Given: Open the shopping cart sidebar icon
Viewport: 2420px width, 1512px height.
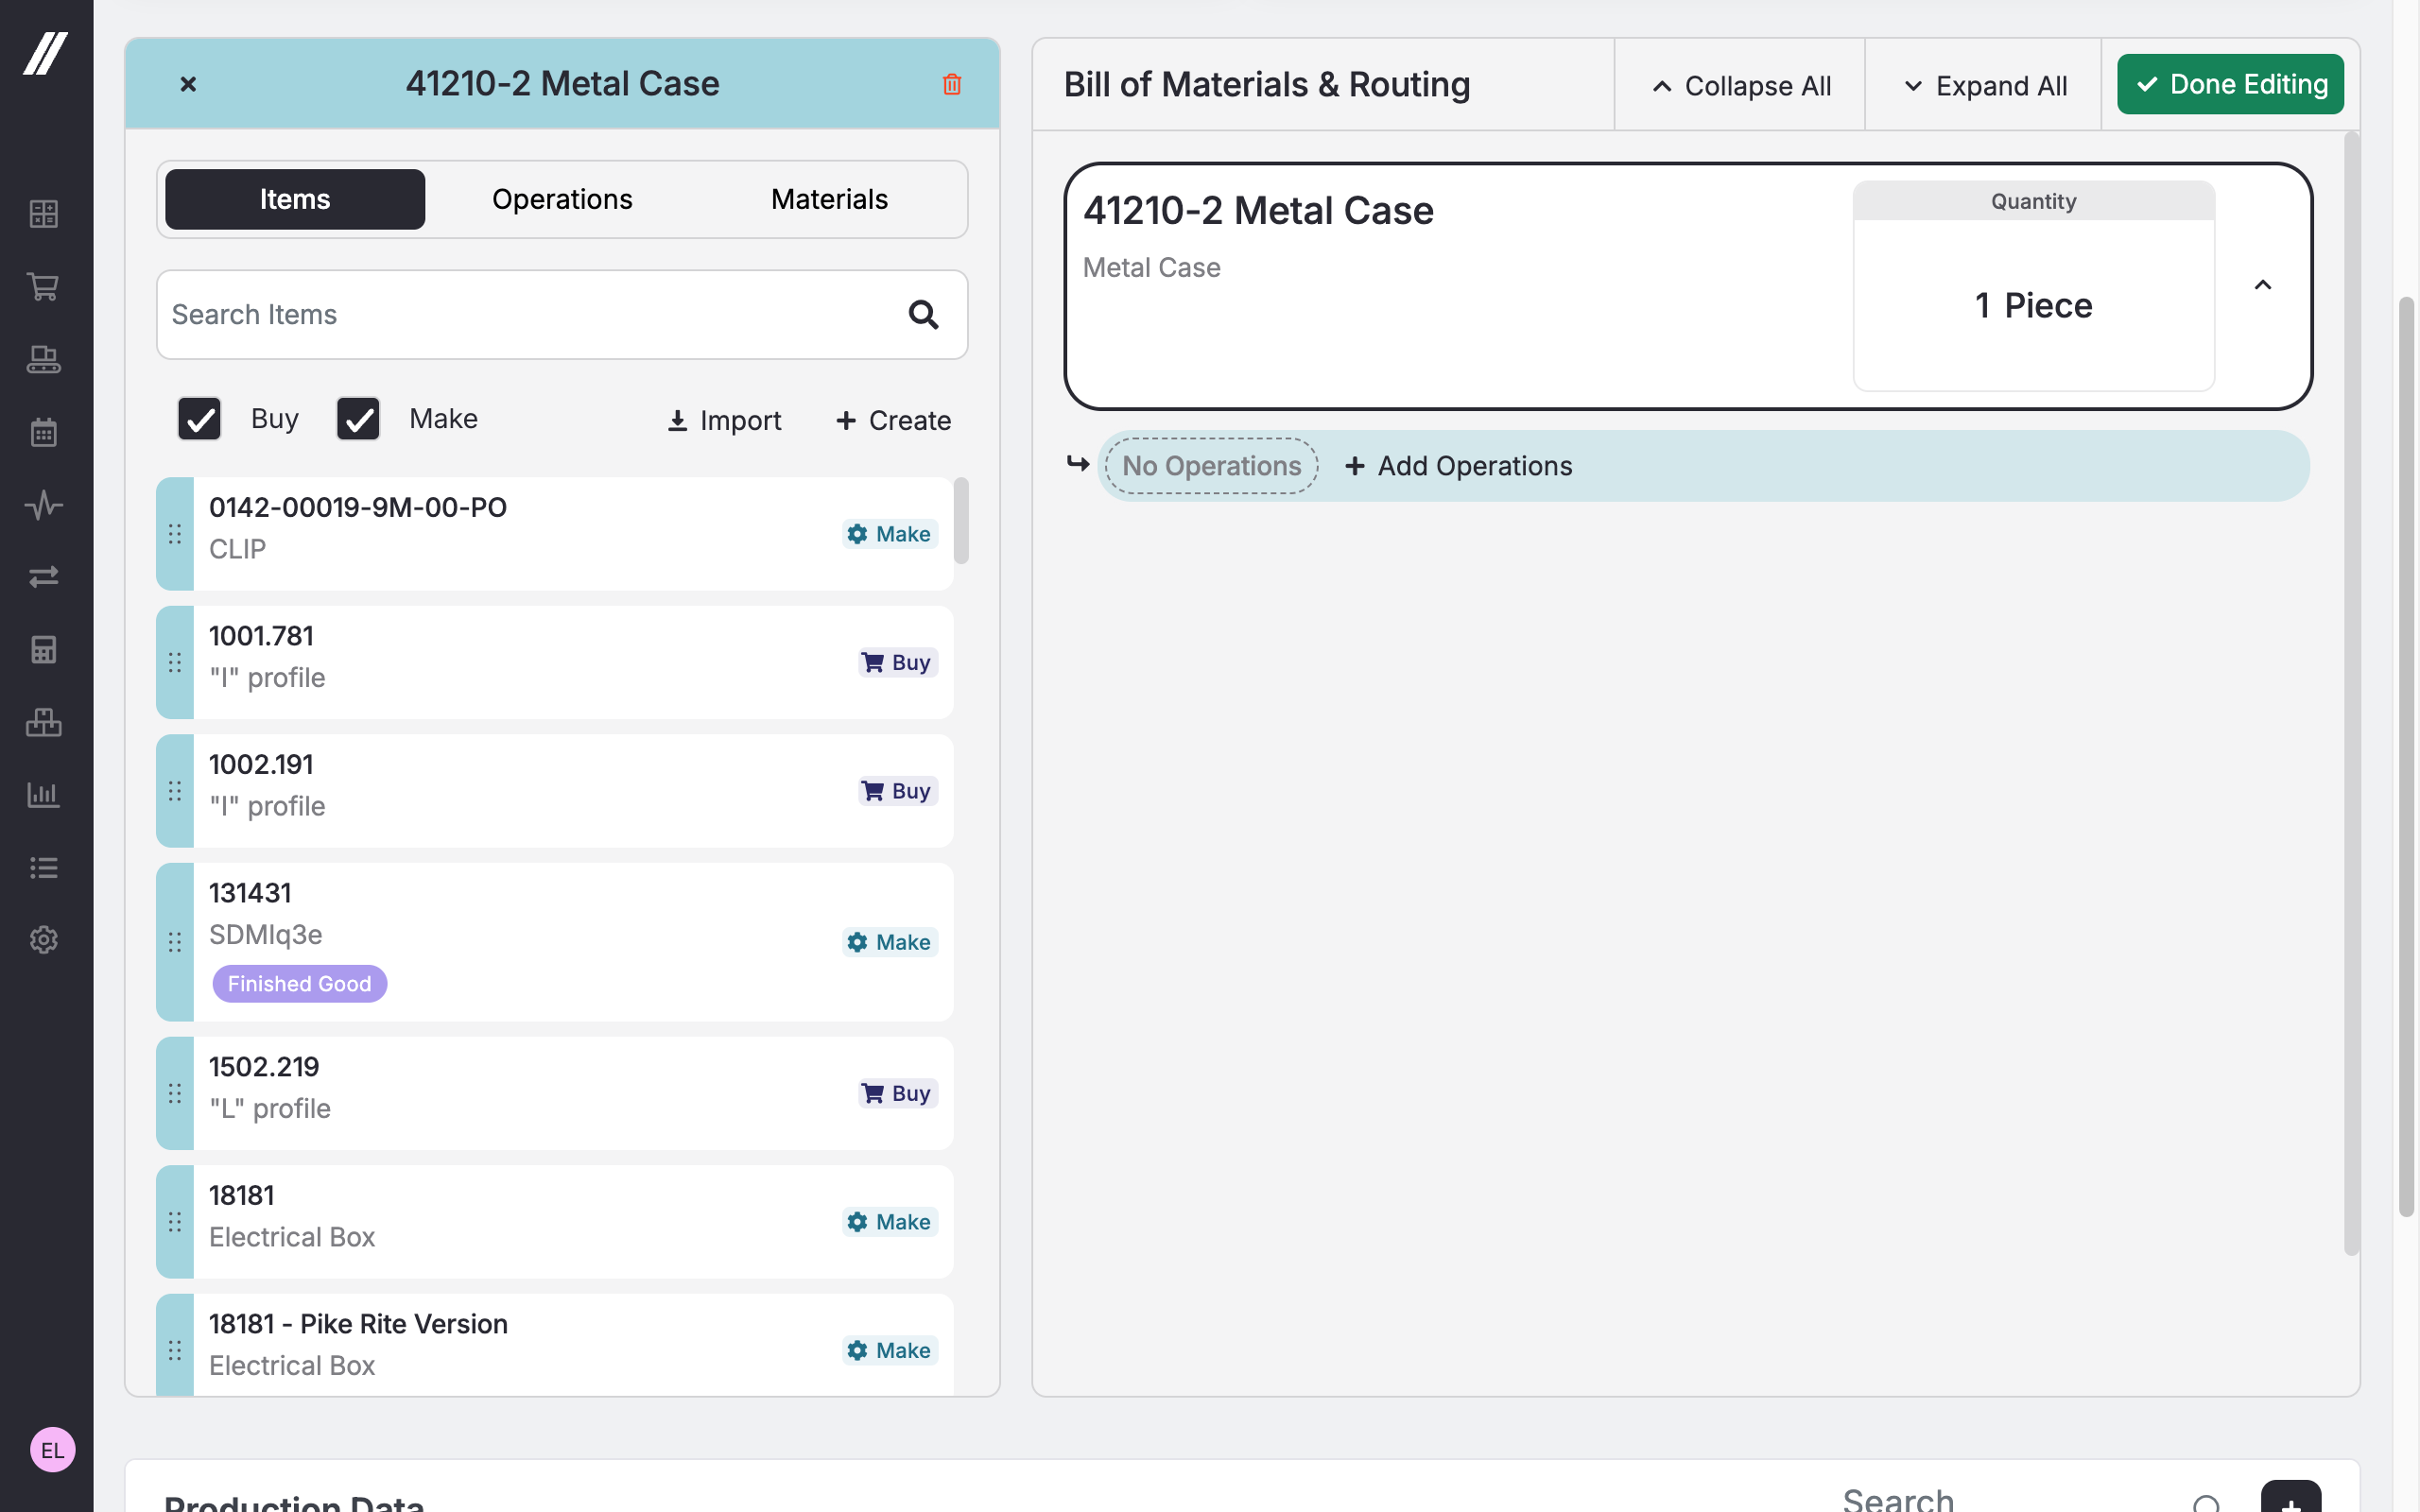Looking at the screenshot, I should click(43, 287).
